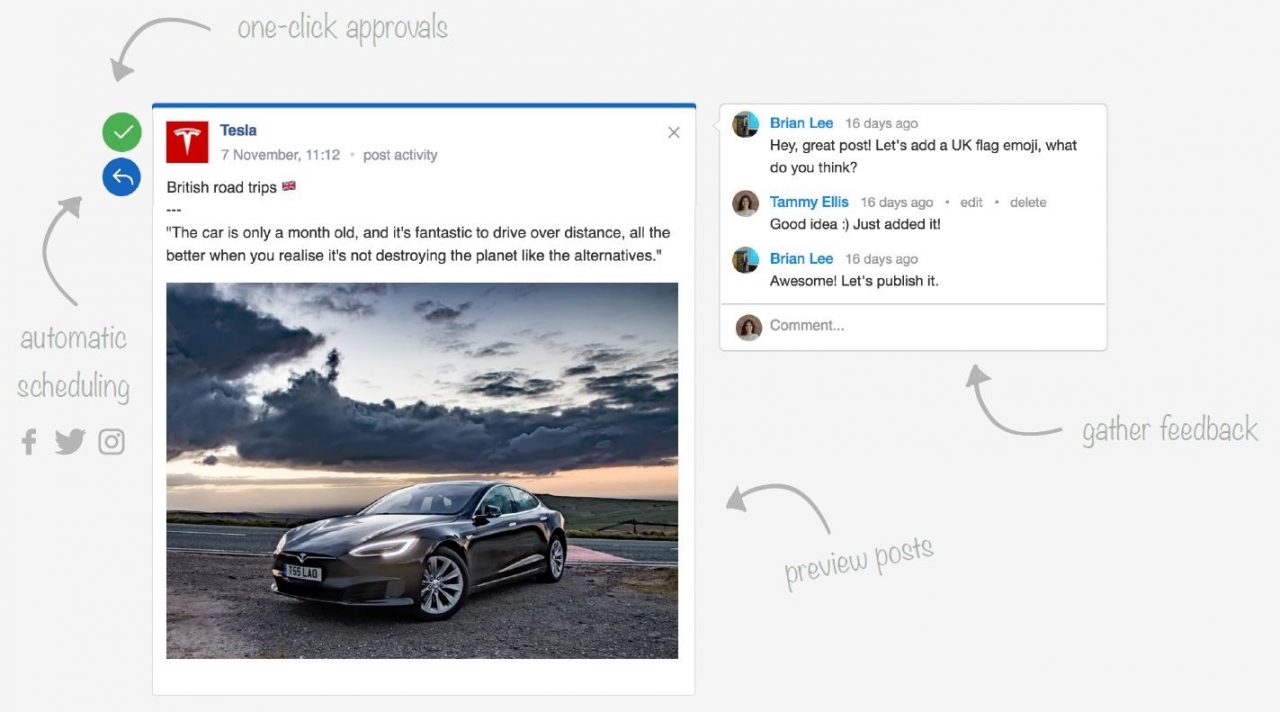Close the Tesla post preview
The width and height of the screenshot is (1280, 712).
[674, 133]
